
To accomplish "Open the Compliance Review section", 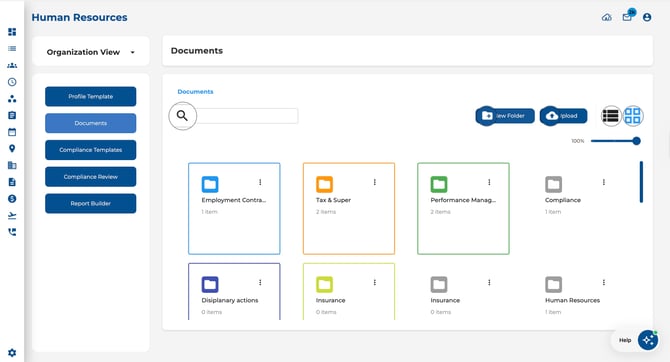I will [x=91, y=177].
